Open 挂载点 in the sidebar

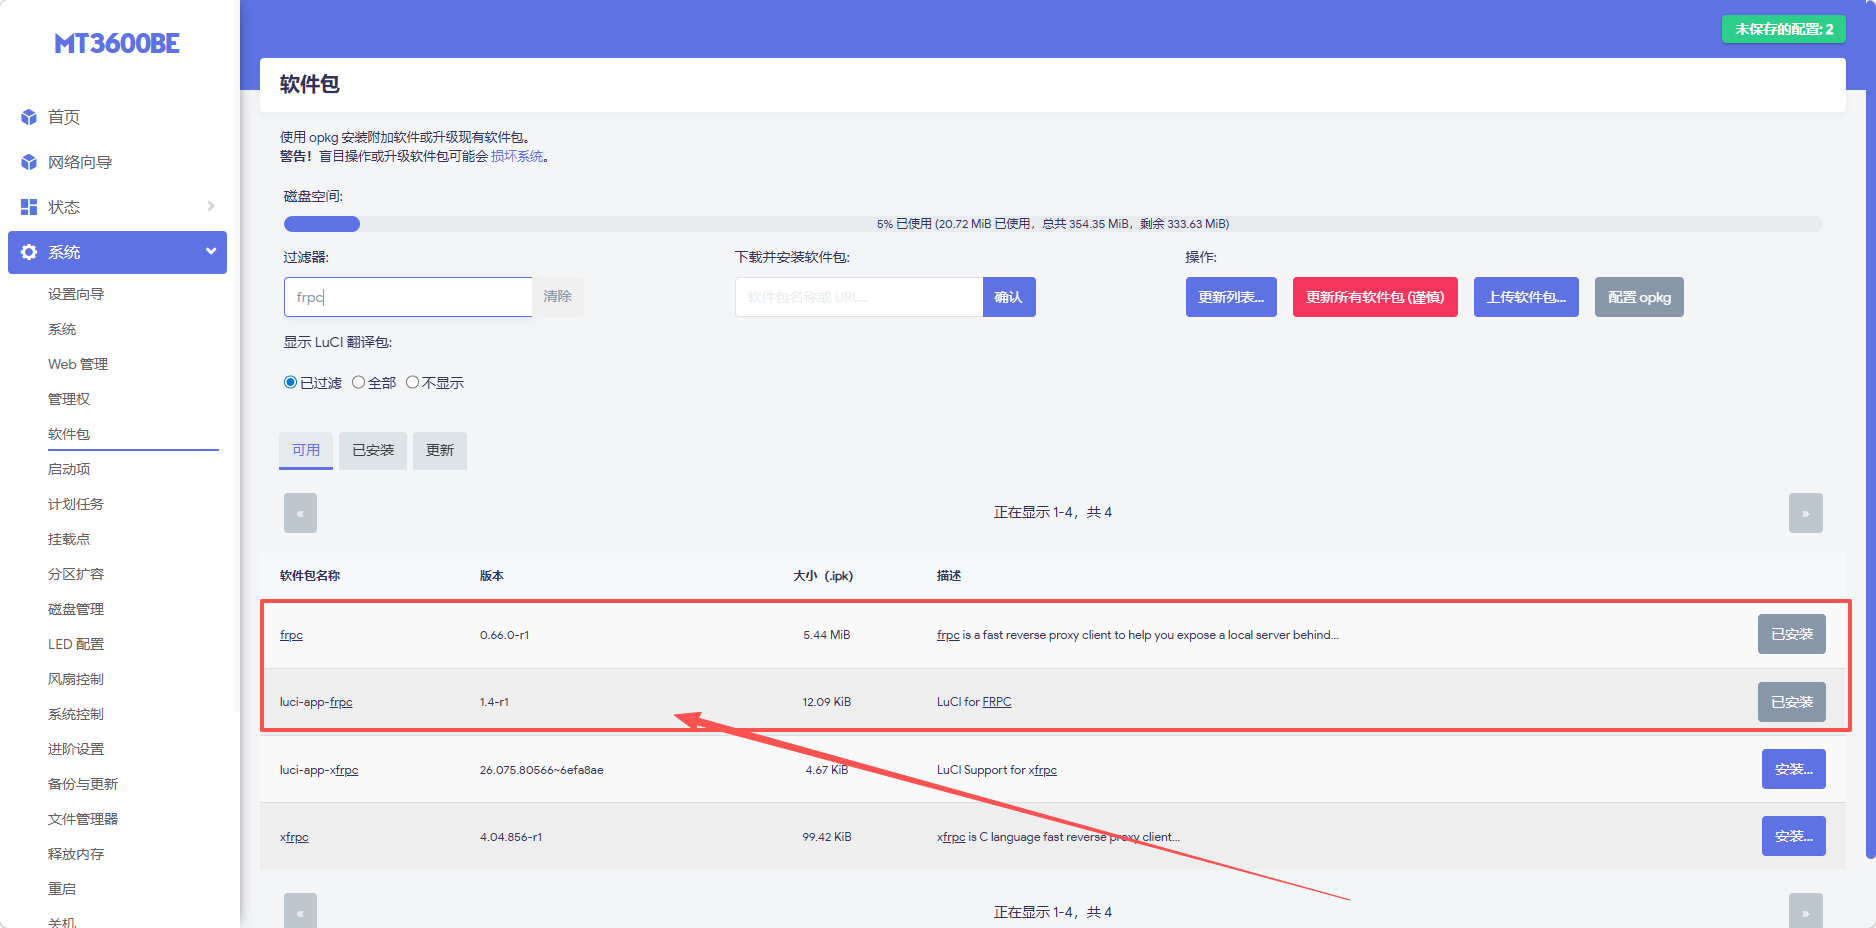(x=69, y=539)
